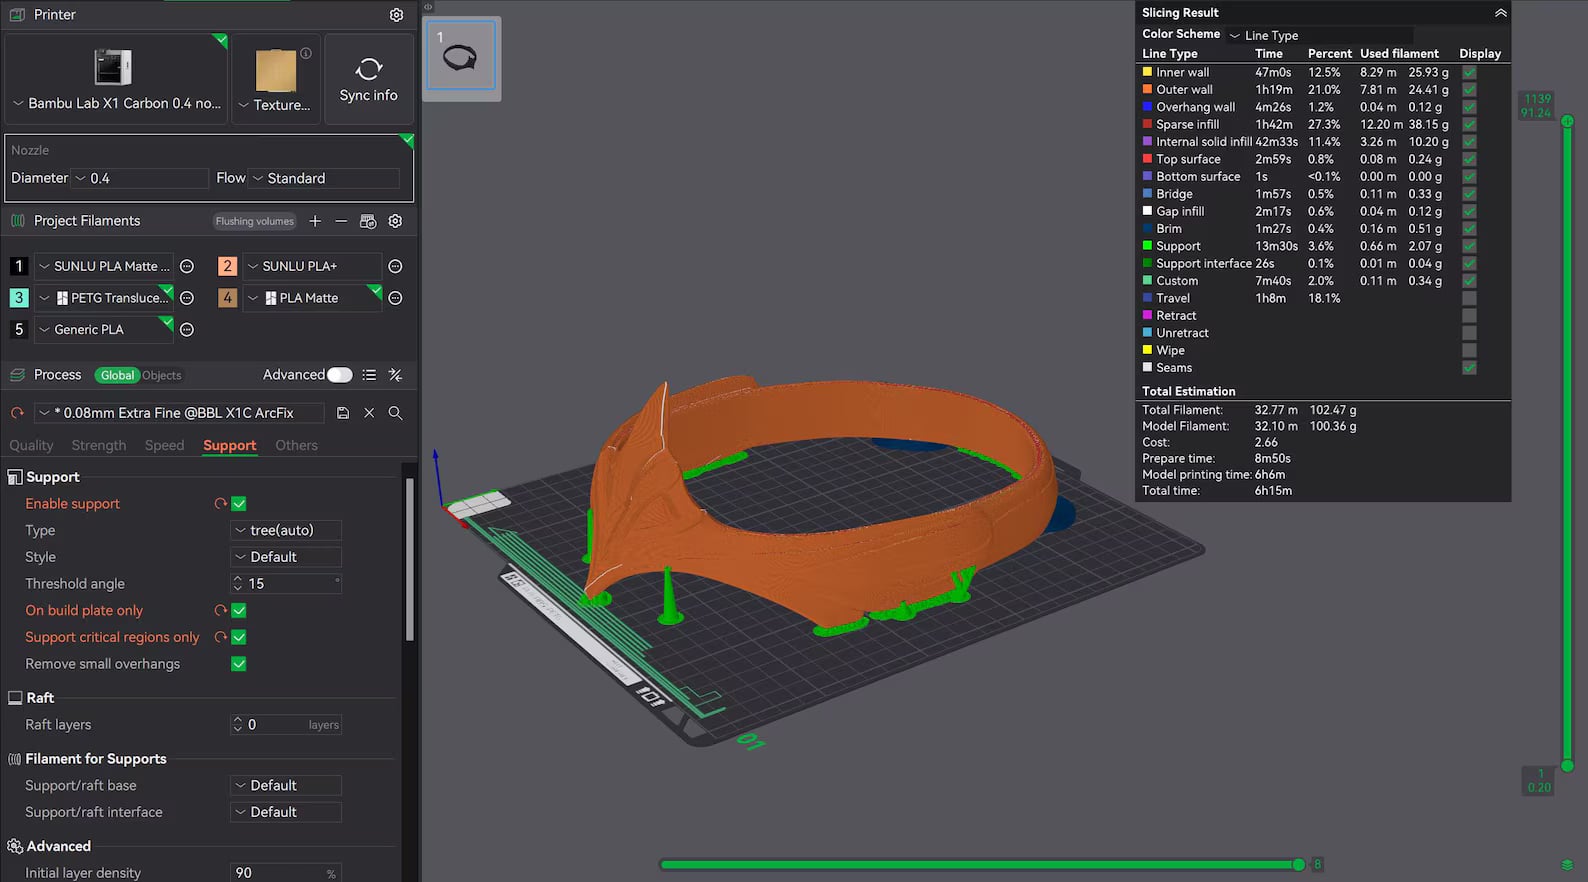Toggle display of Sparse infill lines
This screenshot has width=1588, height=882.
[1469, 124]
